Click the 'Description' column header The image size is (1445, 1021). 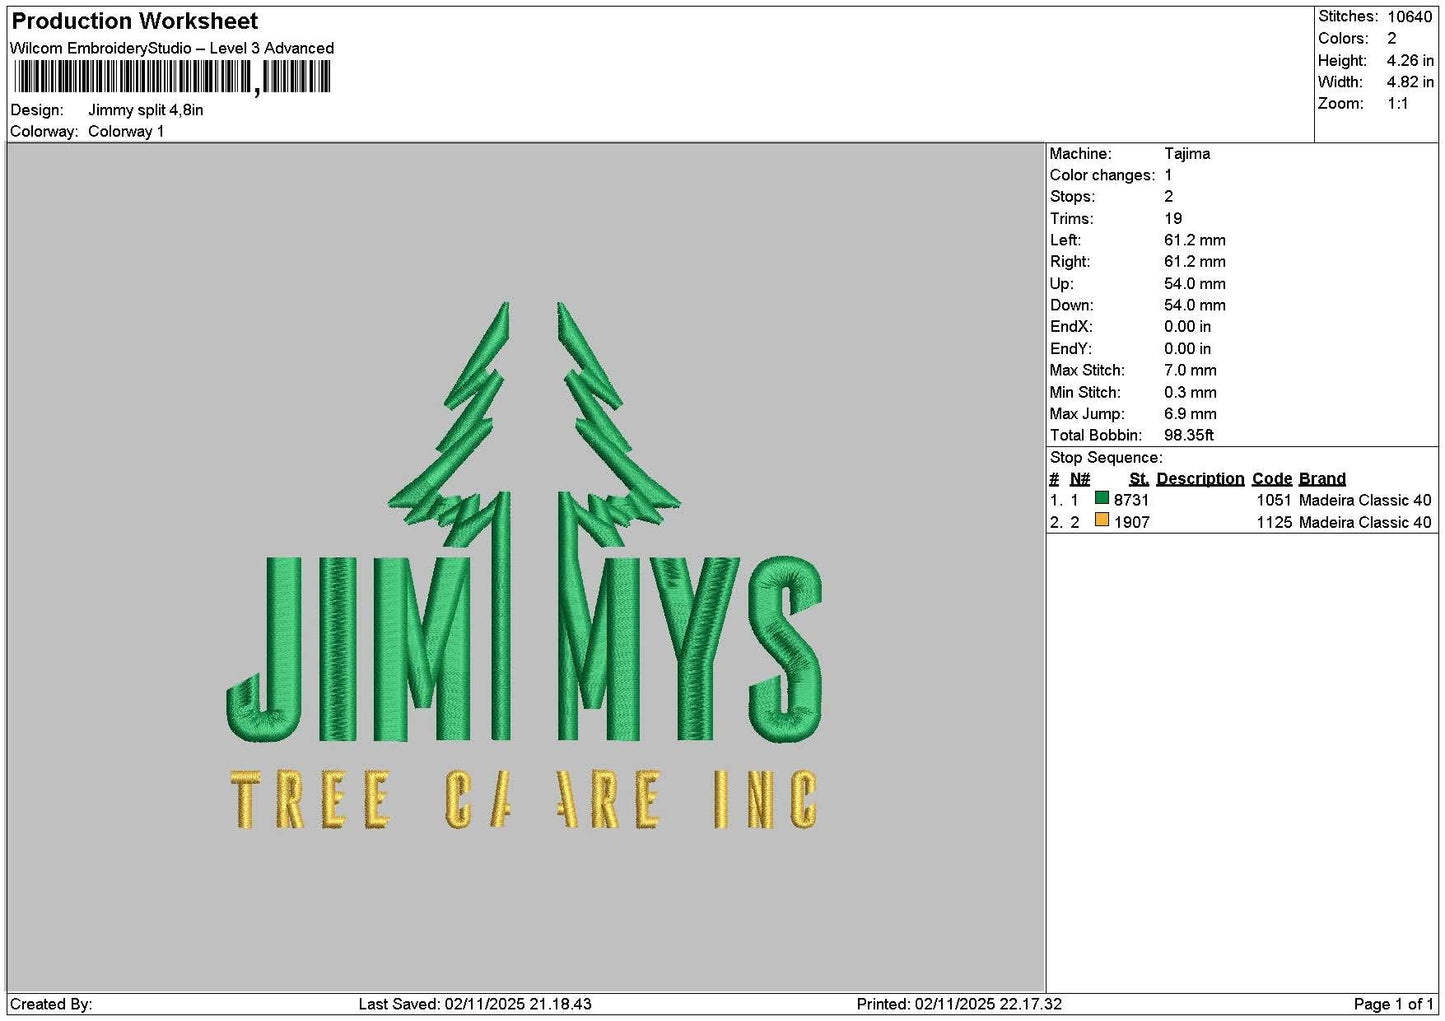click(1200, 479)
